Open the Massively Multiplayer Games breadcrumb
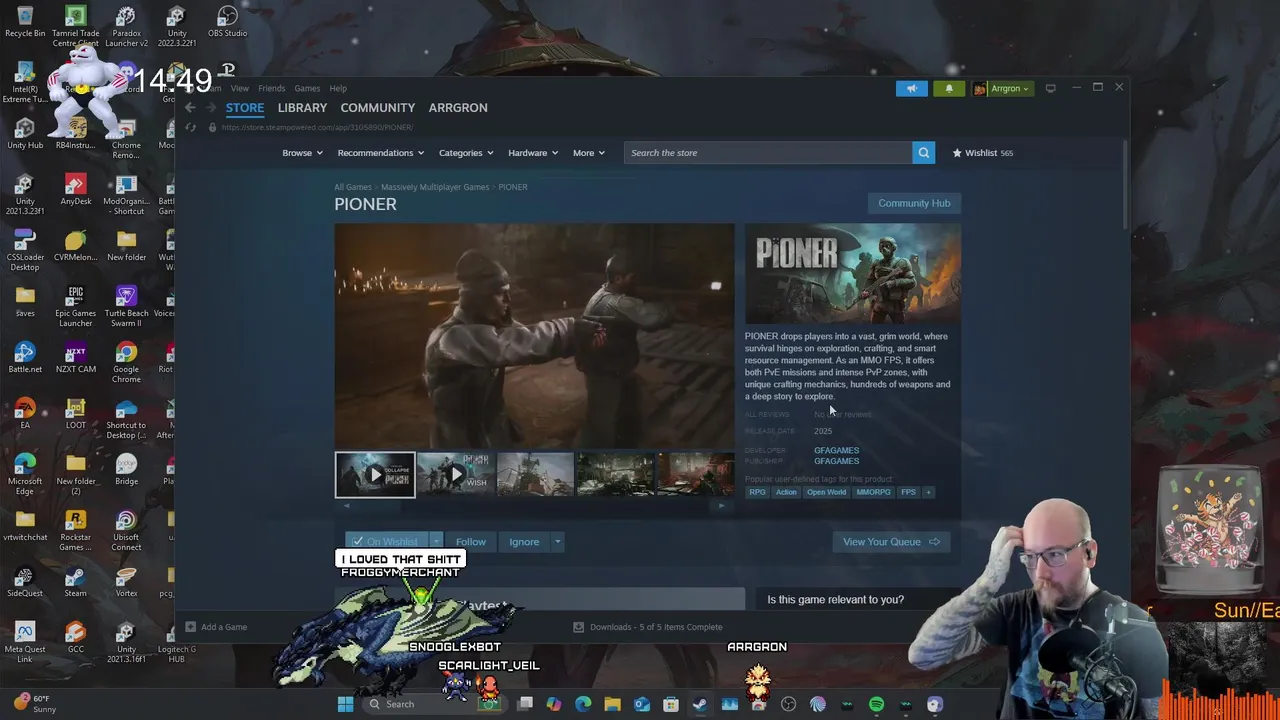This screenshot has height=720, width=1280. [435, 187]
